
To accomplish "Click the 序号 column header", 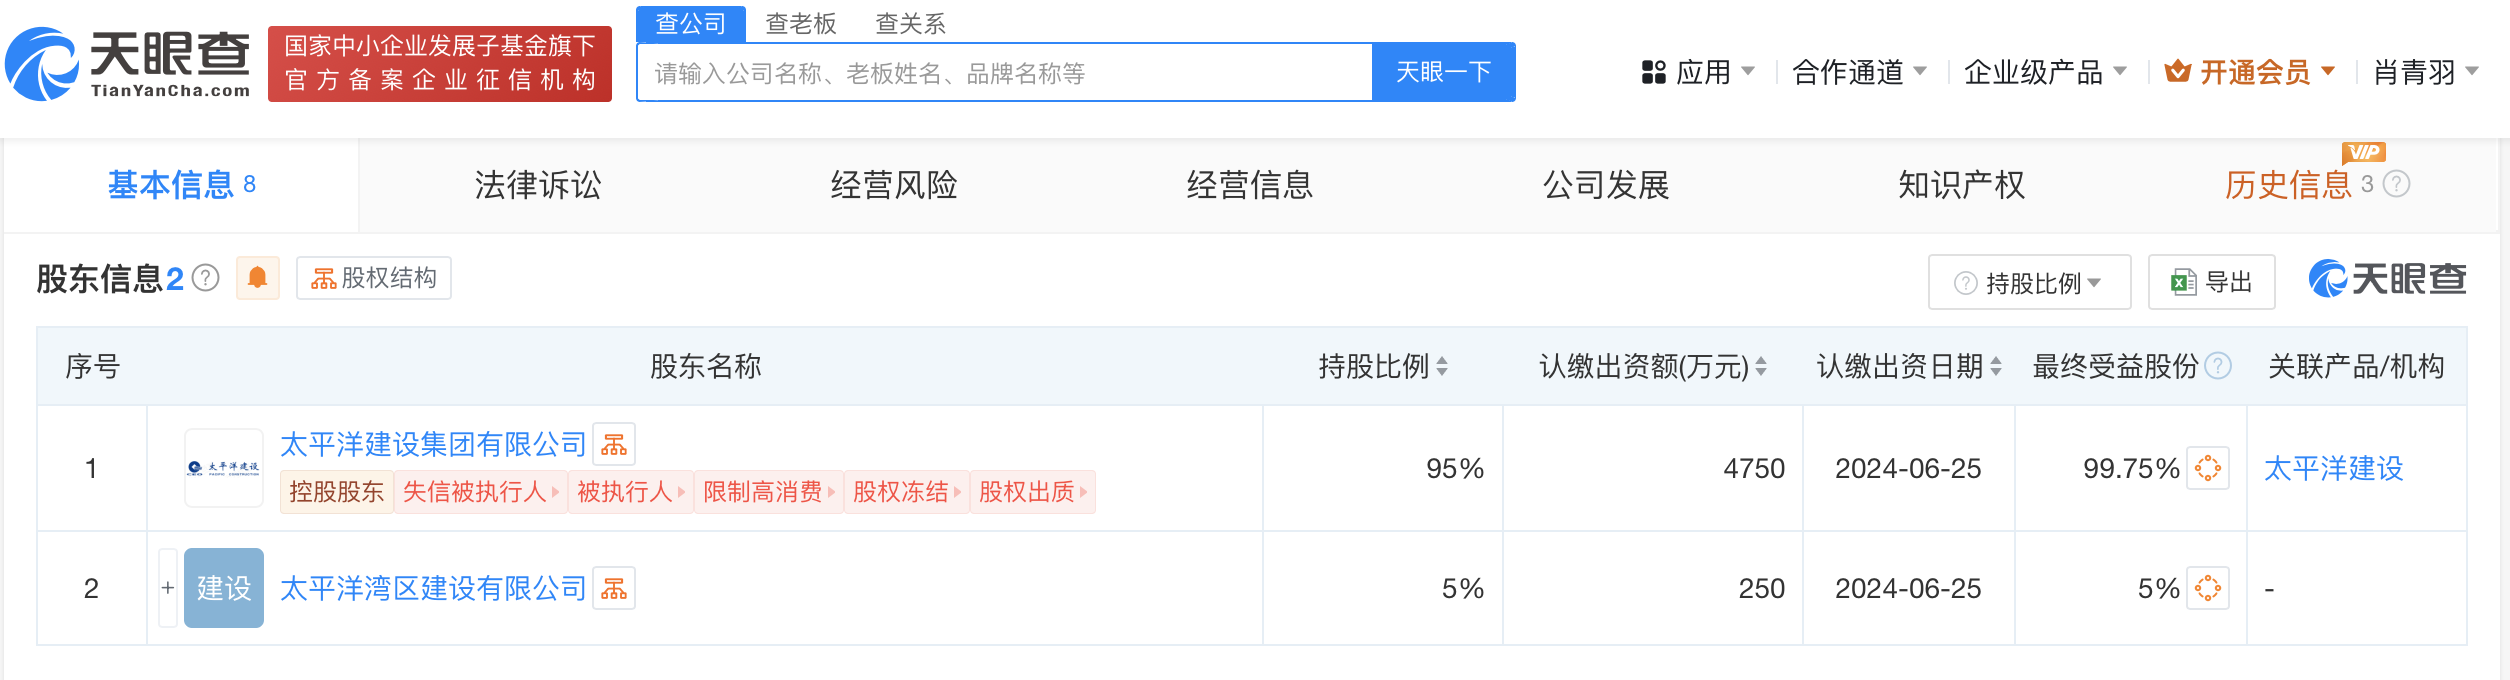I will (92, 367).
